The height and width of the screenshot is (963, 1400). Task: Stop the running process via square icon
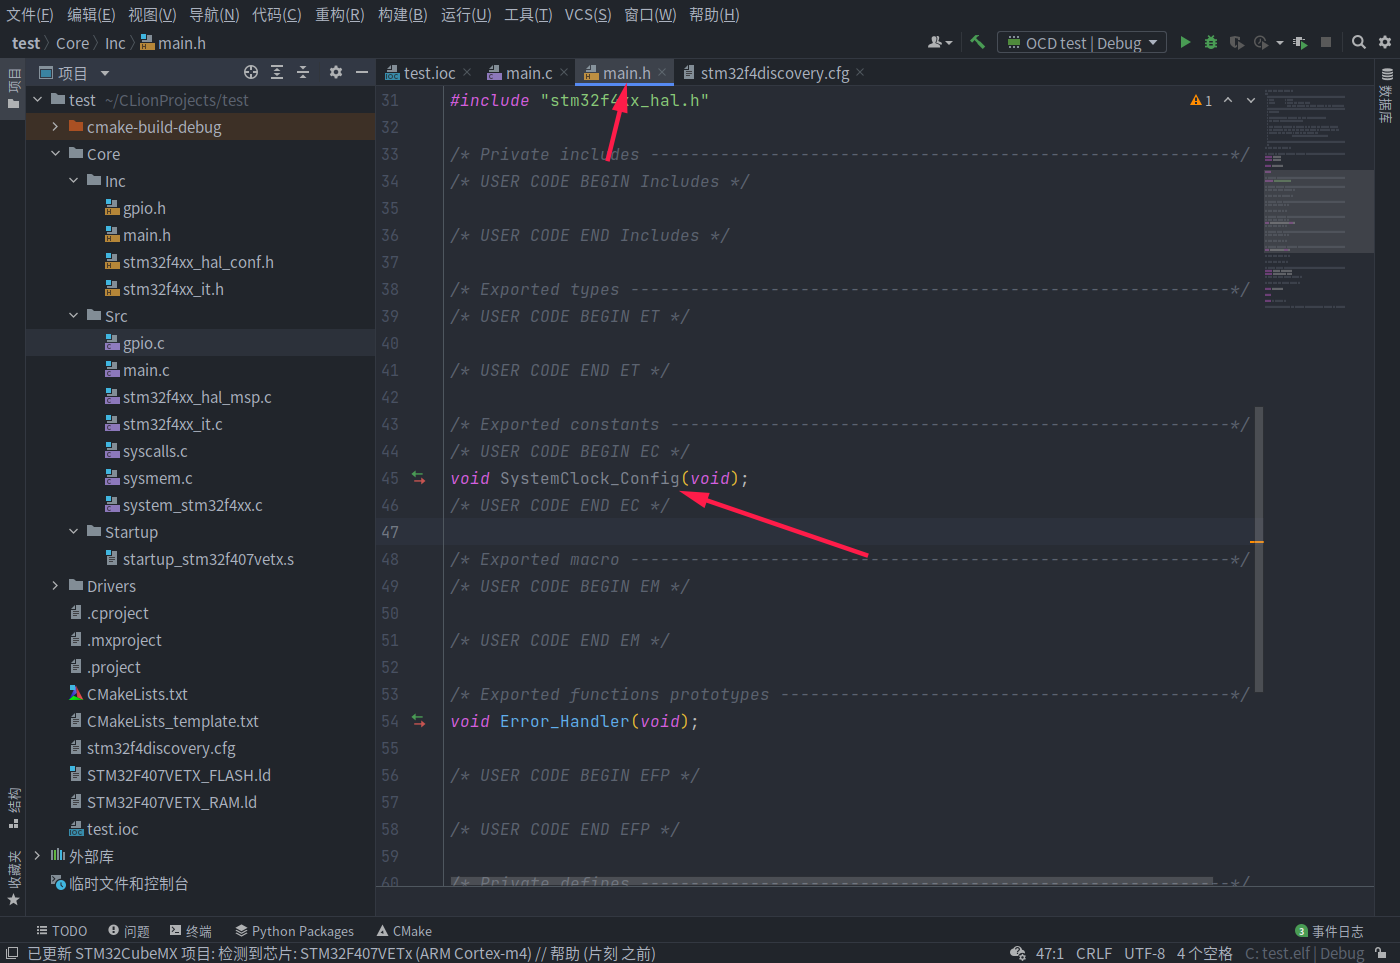pos(1326,43)
